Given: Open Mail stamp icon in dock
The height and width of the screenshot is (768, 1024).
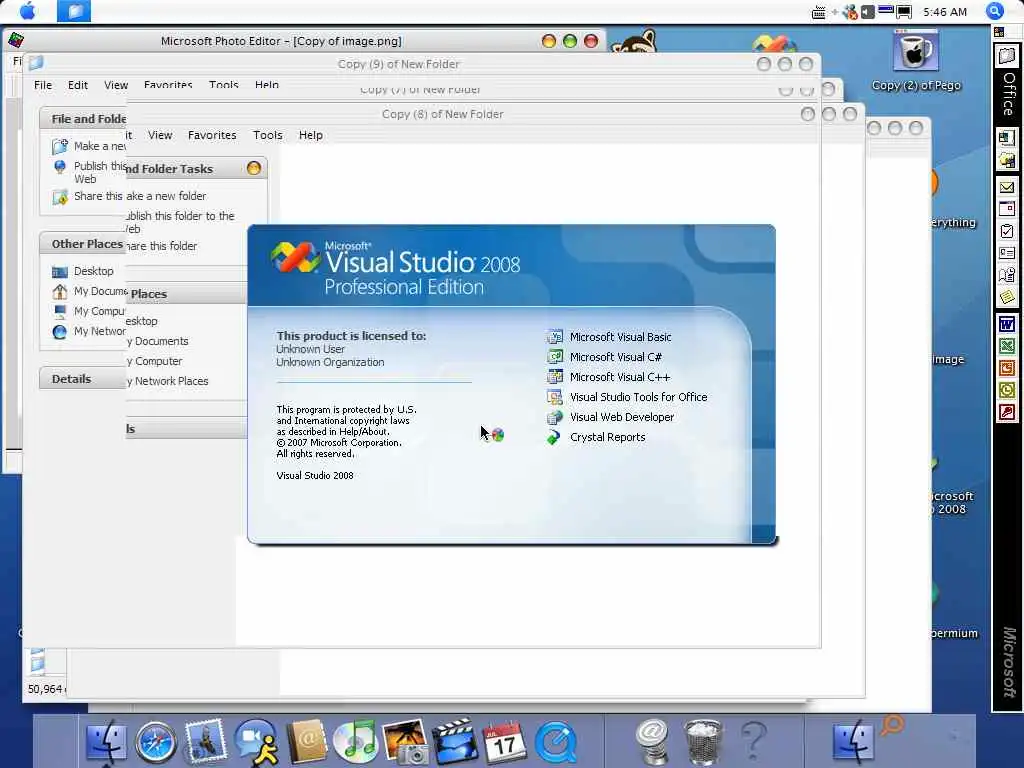Looking at the screenshot, I should 205,741.
